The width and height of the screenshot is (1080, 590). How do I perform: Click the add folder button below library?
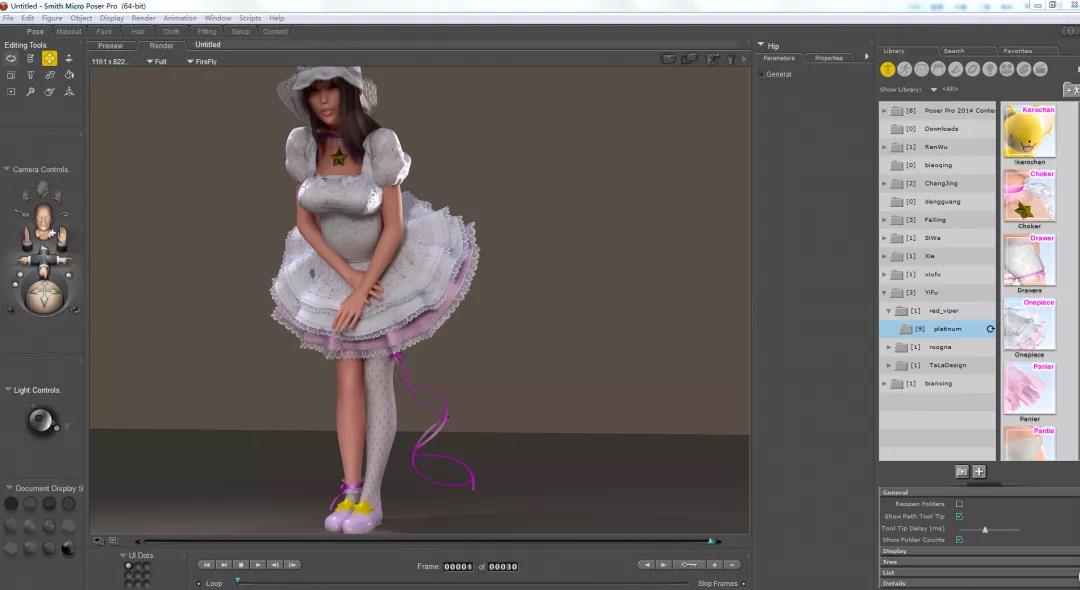962,472
